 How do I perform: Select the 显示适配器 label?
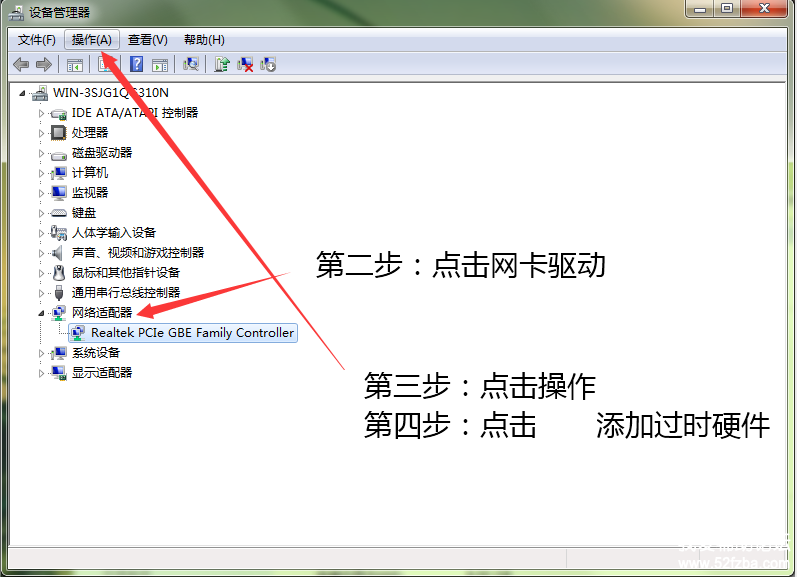[x=102, y=373]
